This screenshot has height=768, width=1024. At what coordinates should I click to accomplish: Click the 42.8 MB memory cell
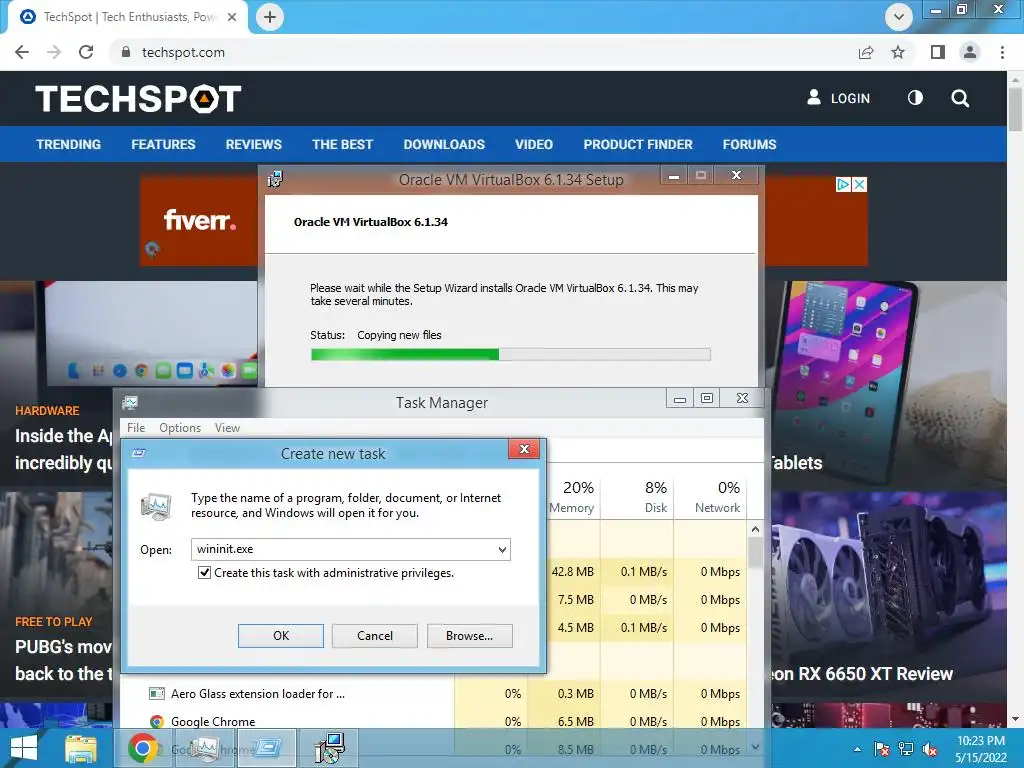click(x=572, y=571)
